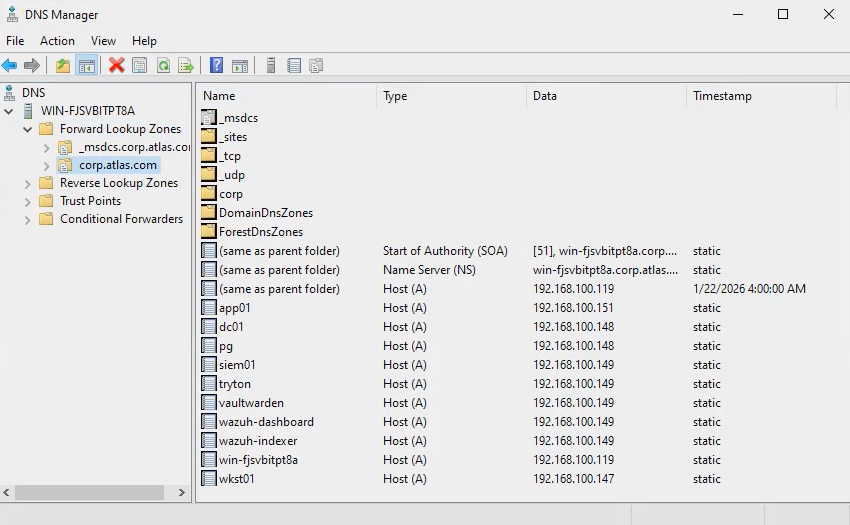Click the tree pane scrollbar left arrow
Screen dimensions: 850x525
click(7, 492)
